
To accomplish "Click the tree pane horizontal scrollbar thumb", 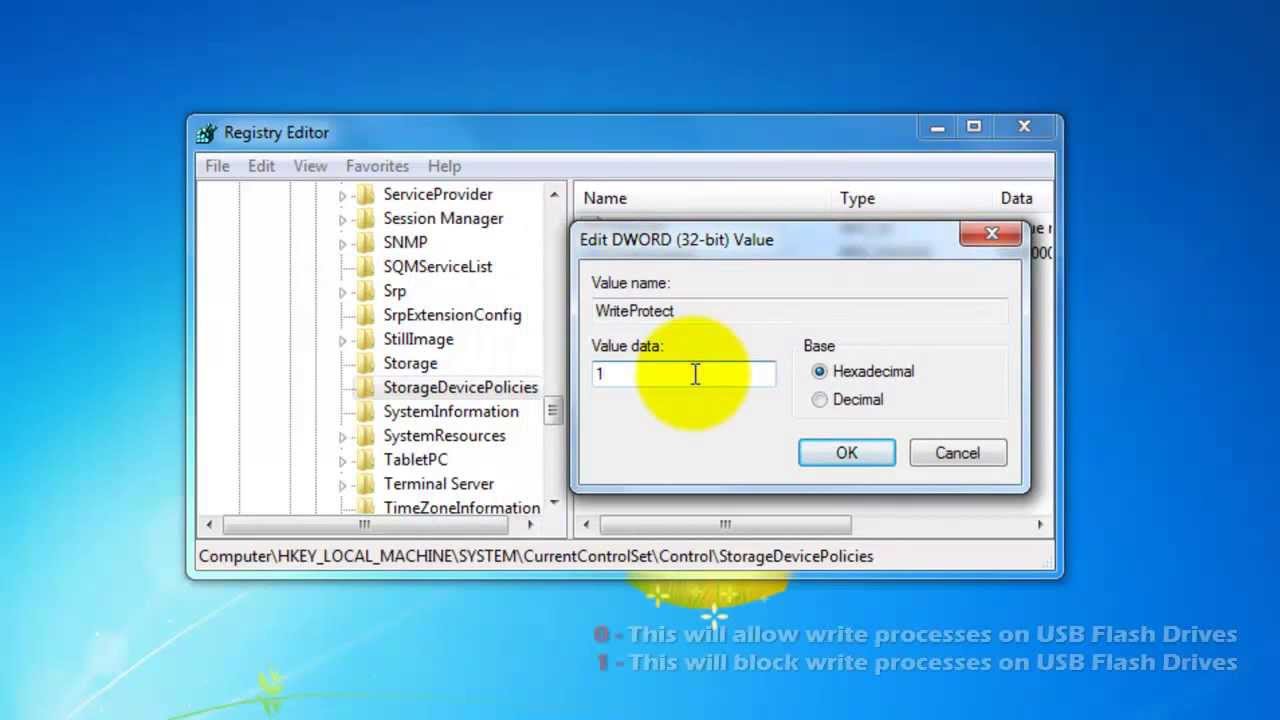I will pyautogui.click(x=365, y=524).
